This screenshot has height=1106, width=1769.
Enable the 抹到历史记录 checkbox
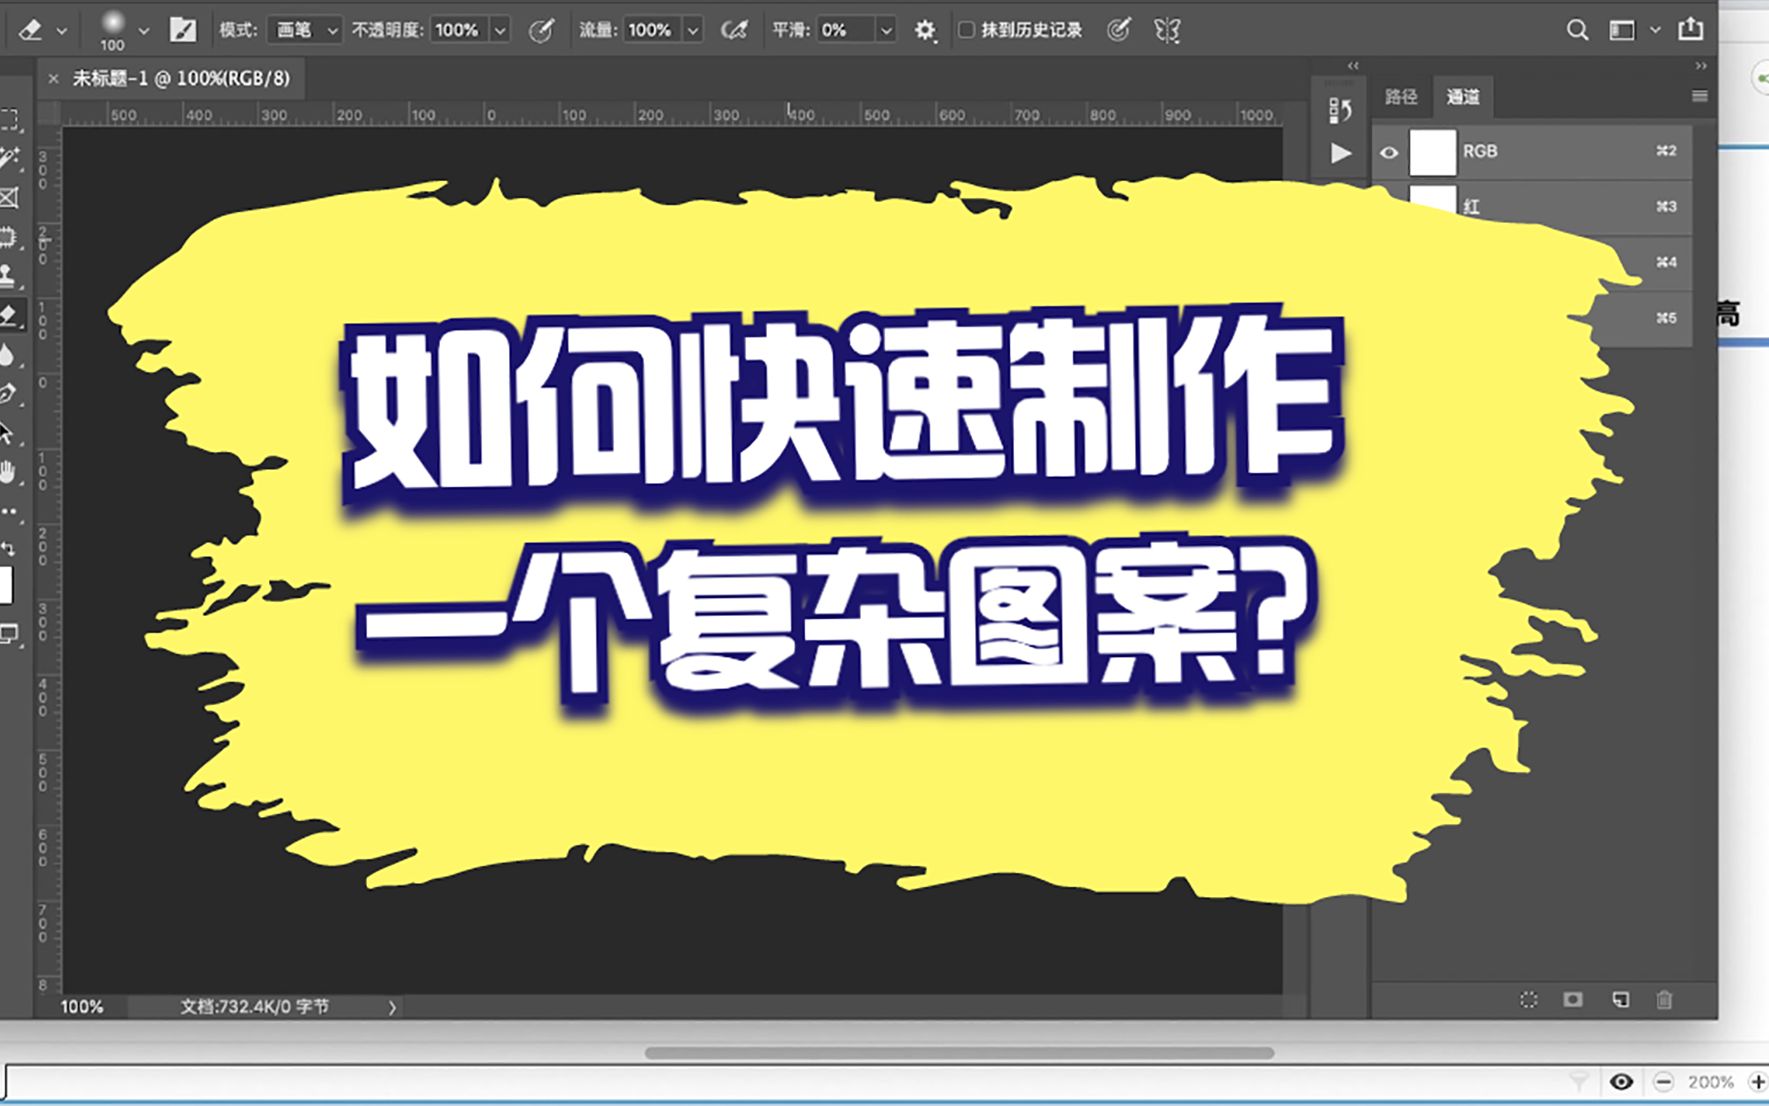[965, 30]
